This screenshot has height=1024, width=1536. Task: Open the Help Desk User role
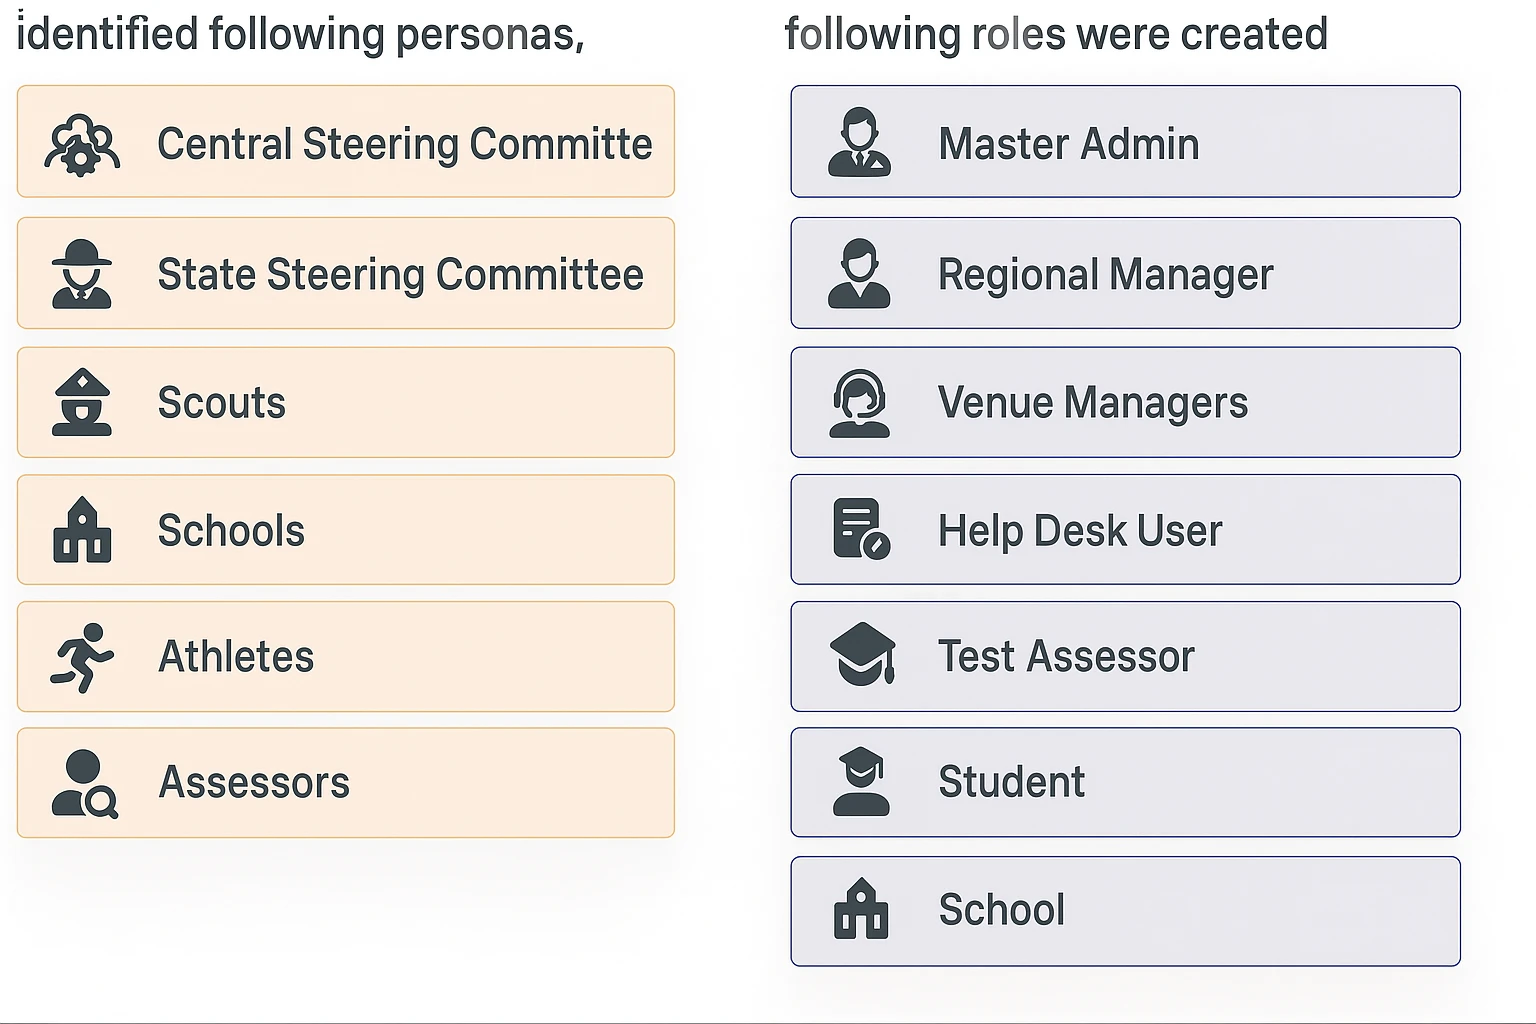1125,529
